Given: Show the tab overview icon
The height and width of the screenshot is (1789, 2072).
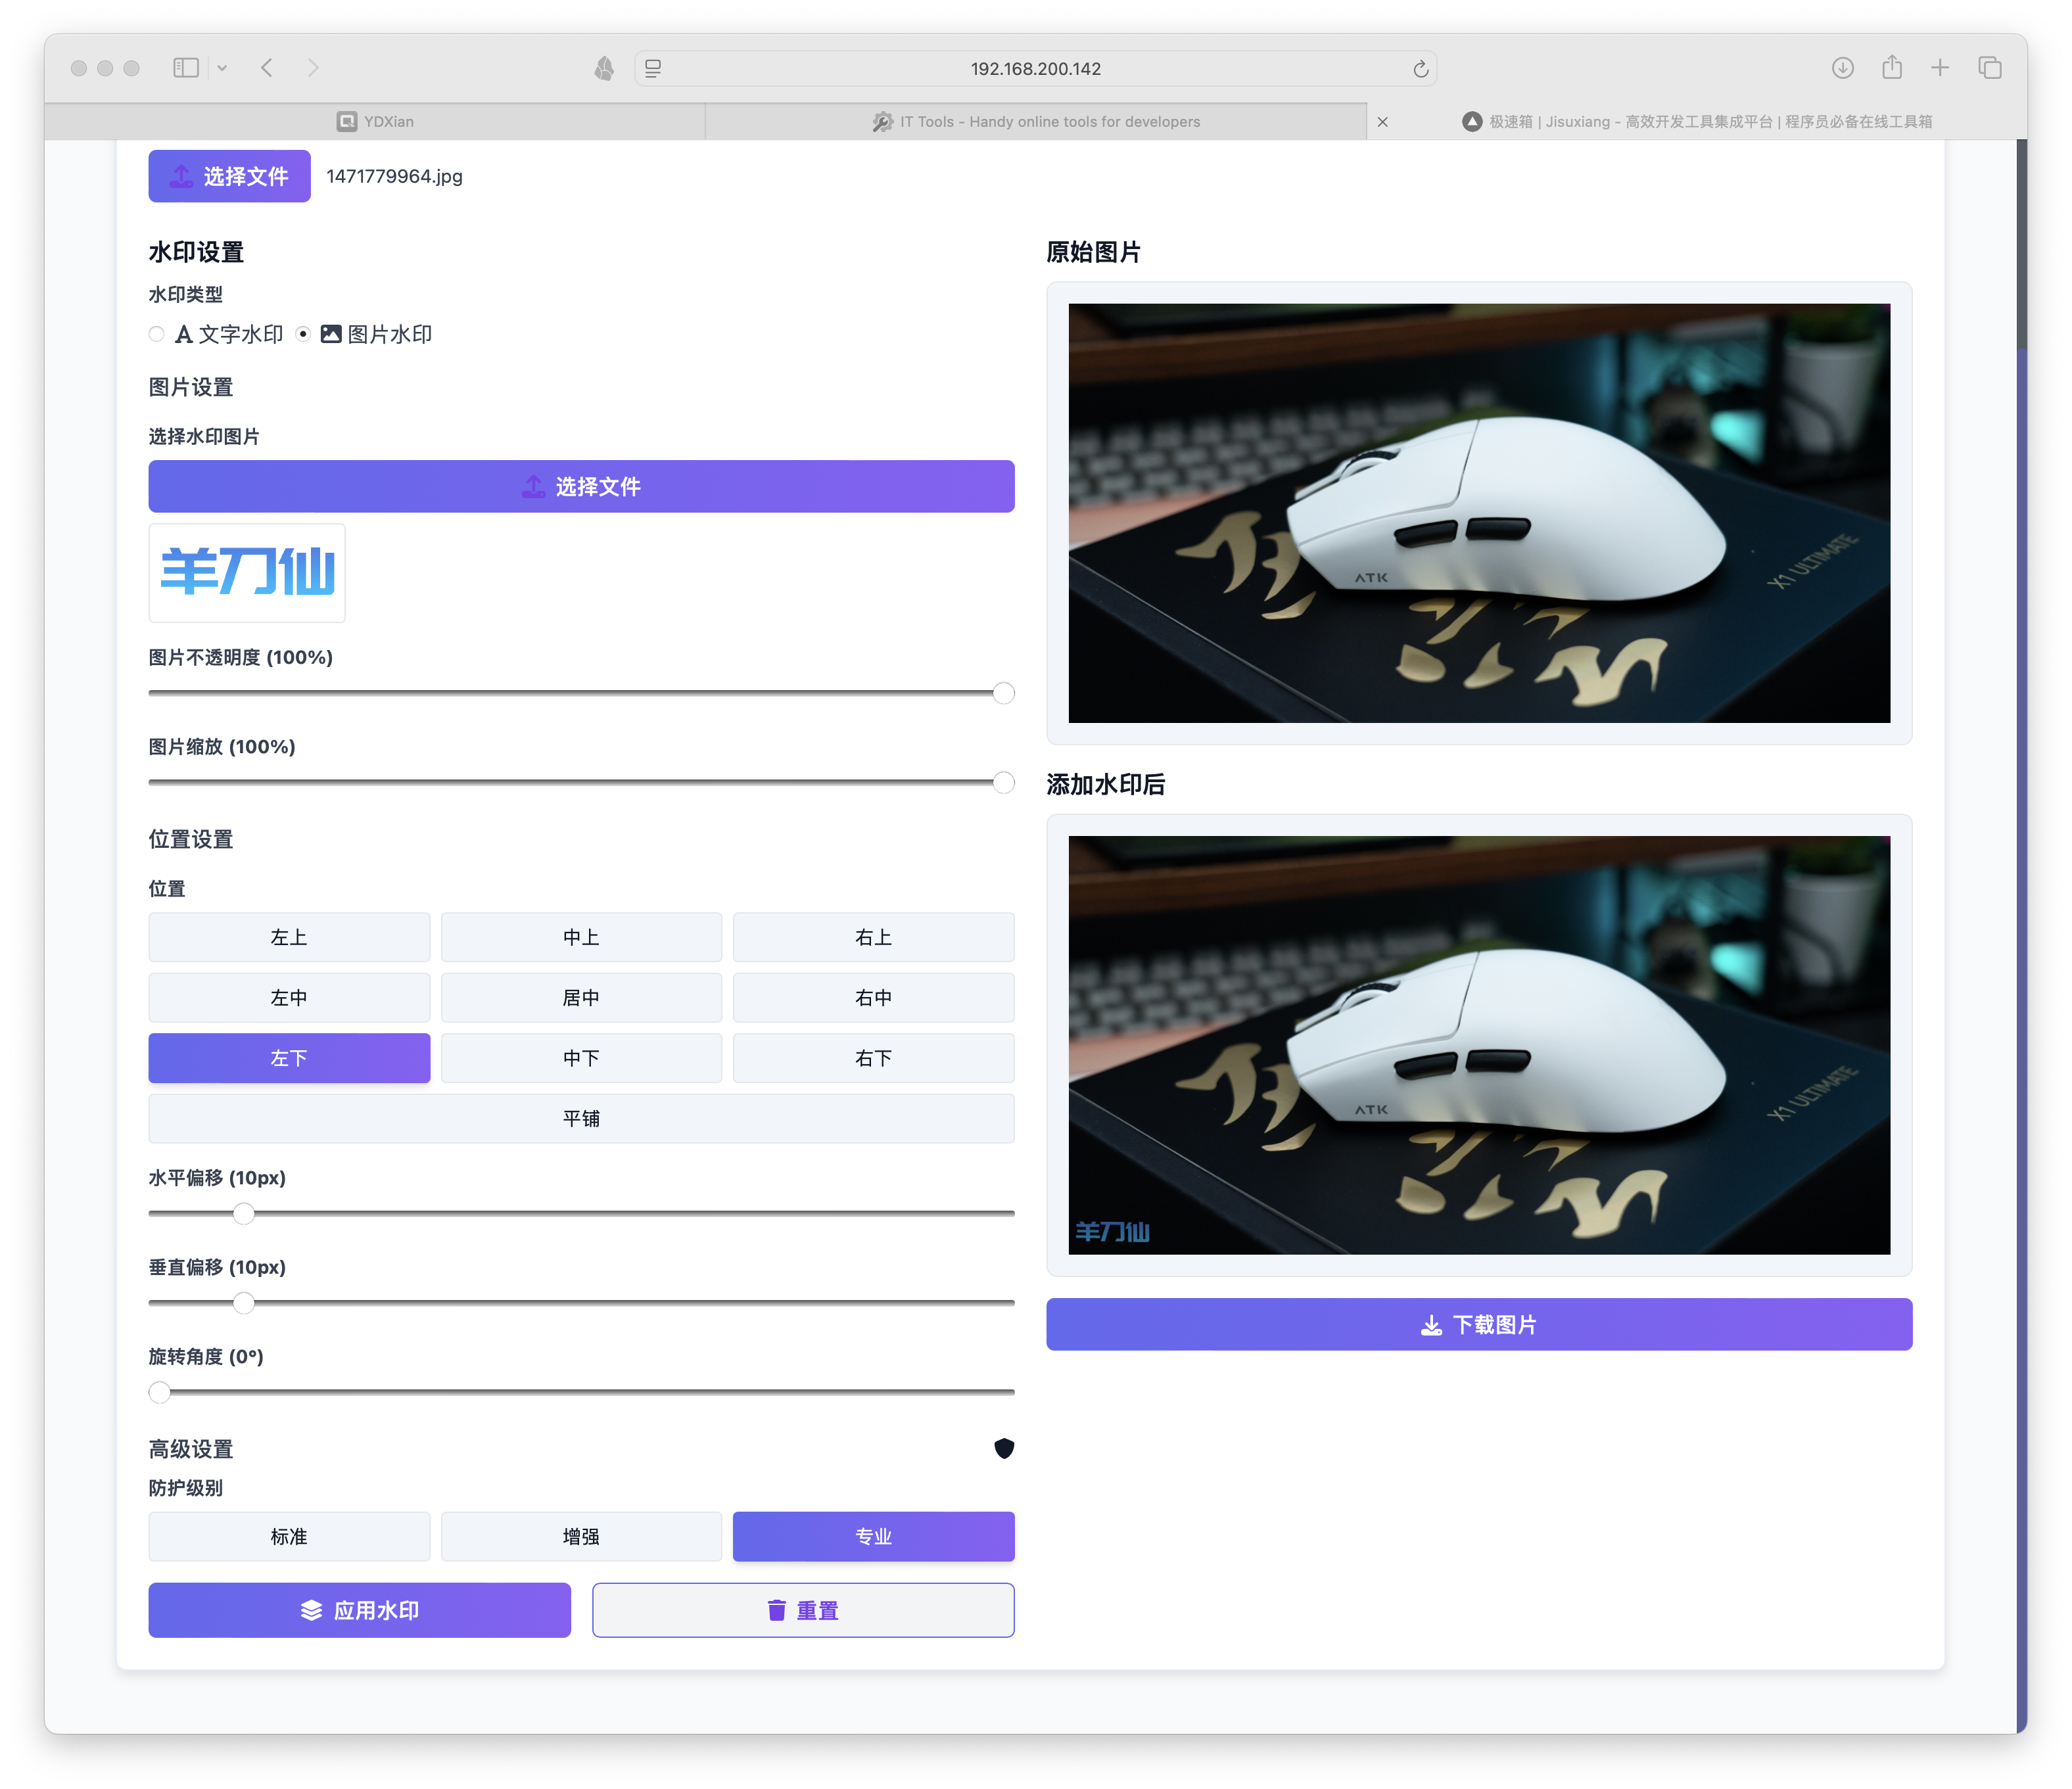Looking at the screenshot, I should [x=1989, y=68].
